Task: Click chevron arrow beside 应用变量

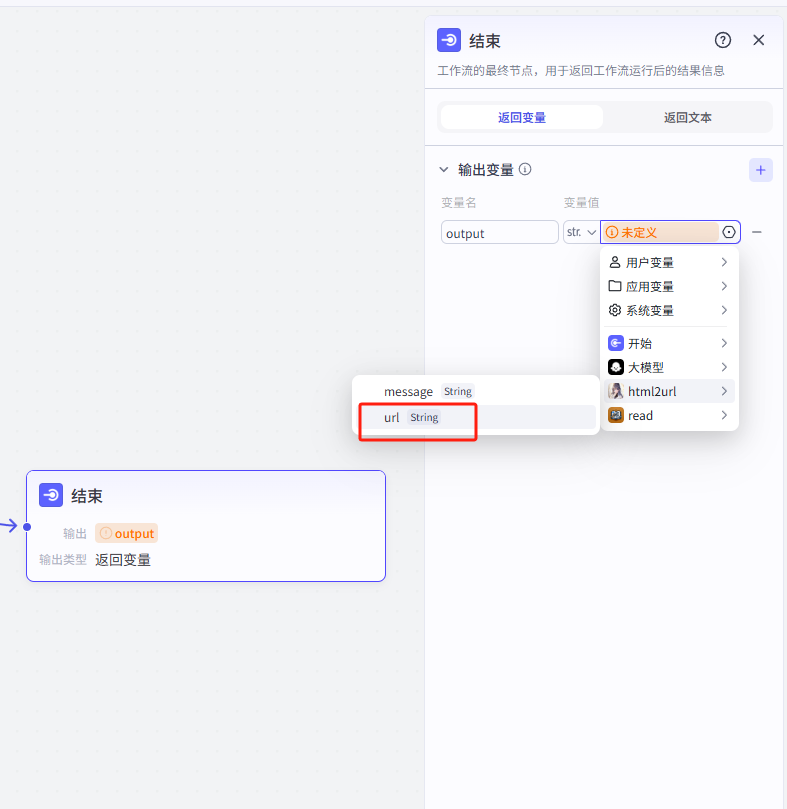Action: pyautogui.click(x=724, y=286)
